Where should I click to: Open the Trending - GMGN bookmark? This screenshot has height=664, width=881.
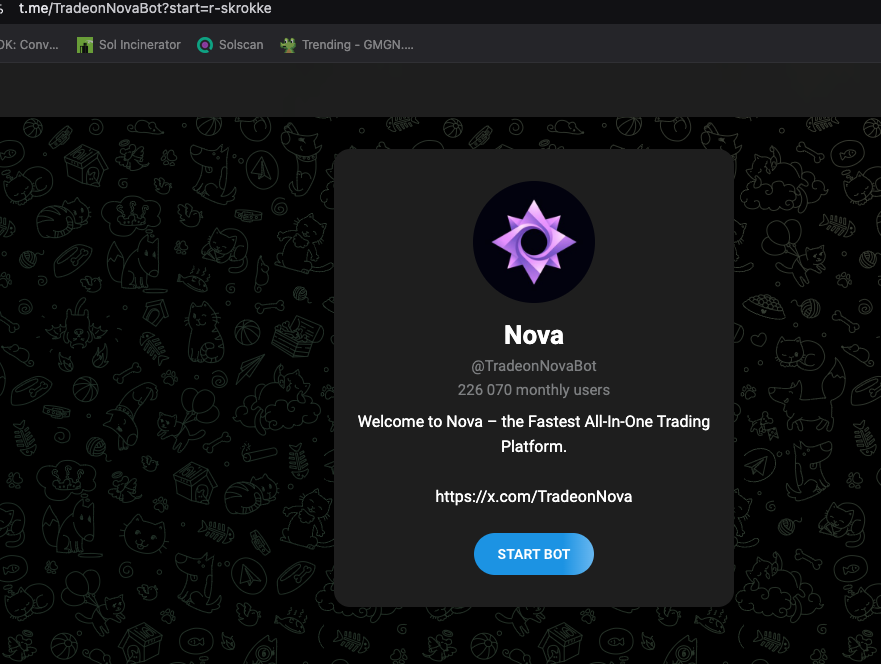click(x=347, y=45)
